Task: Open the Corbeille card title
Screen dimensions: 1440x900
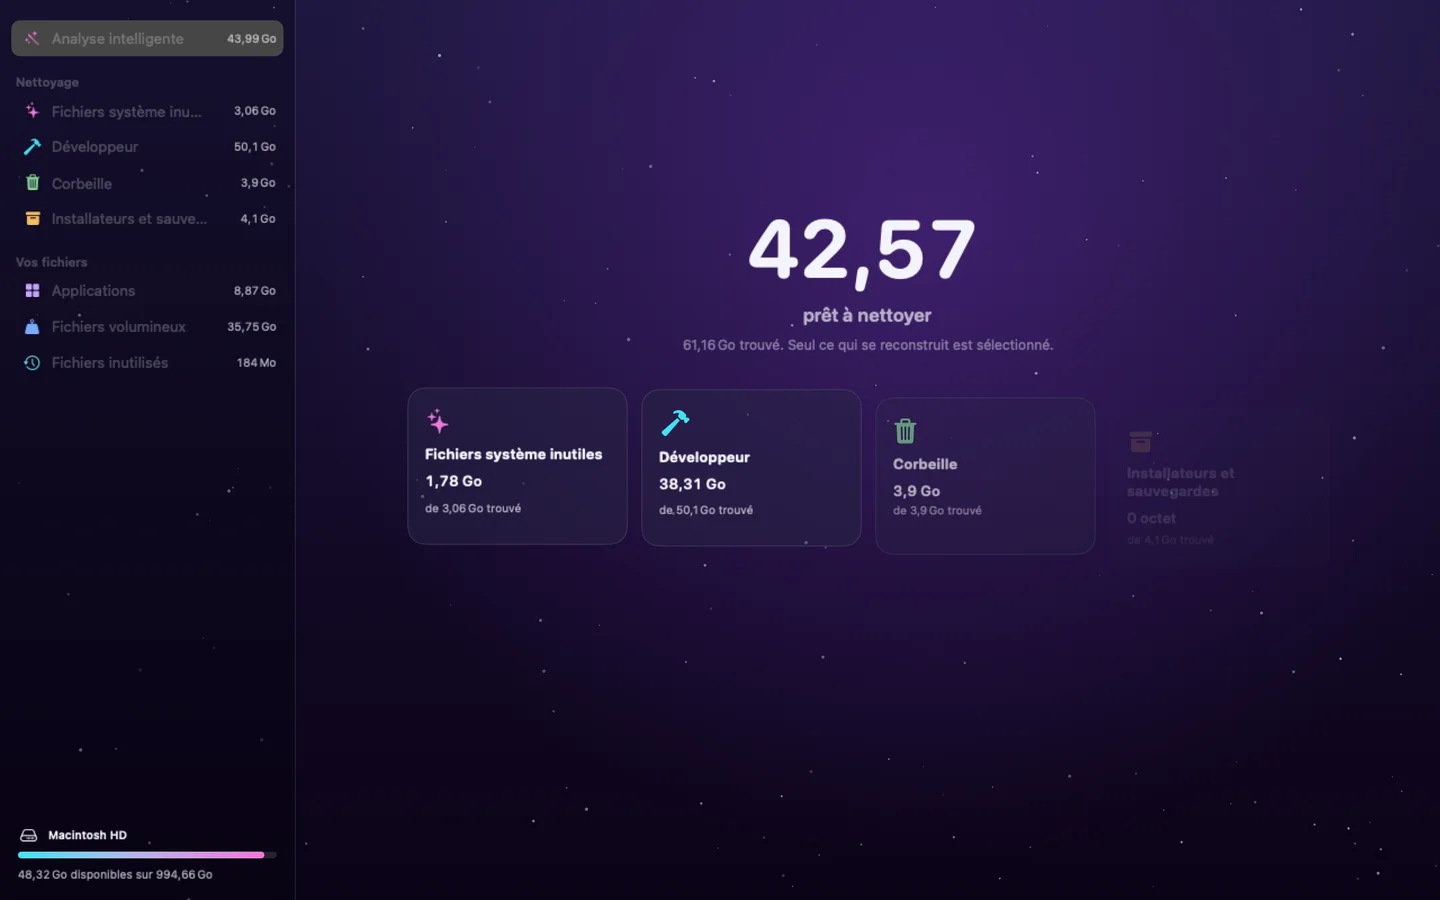Action: (925, 464)
